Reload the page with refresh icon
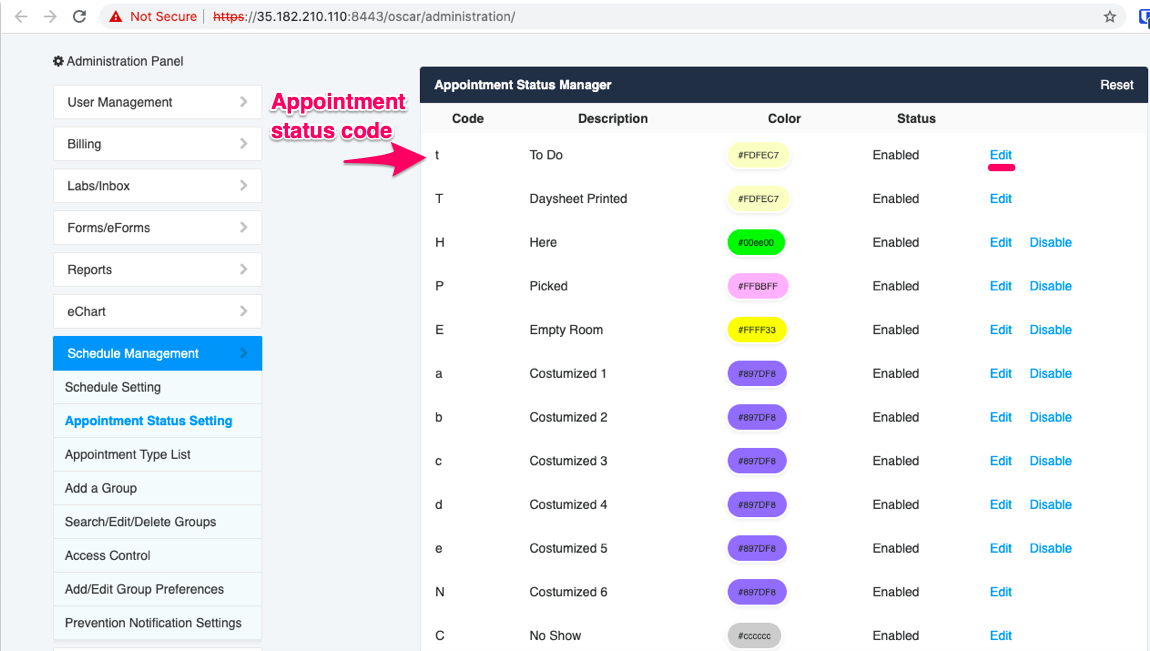Image resolution: width=1150 pixels, height=651 pixels. [x=79, y=16]
